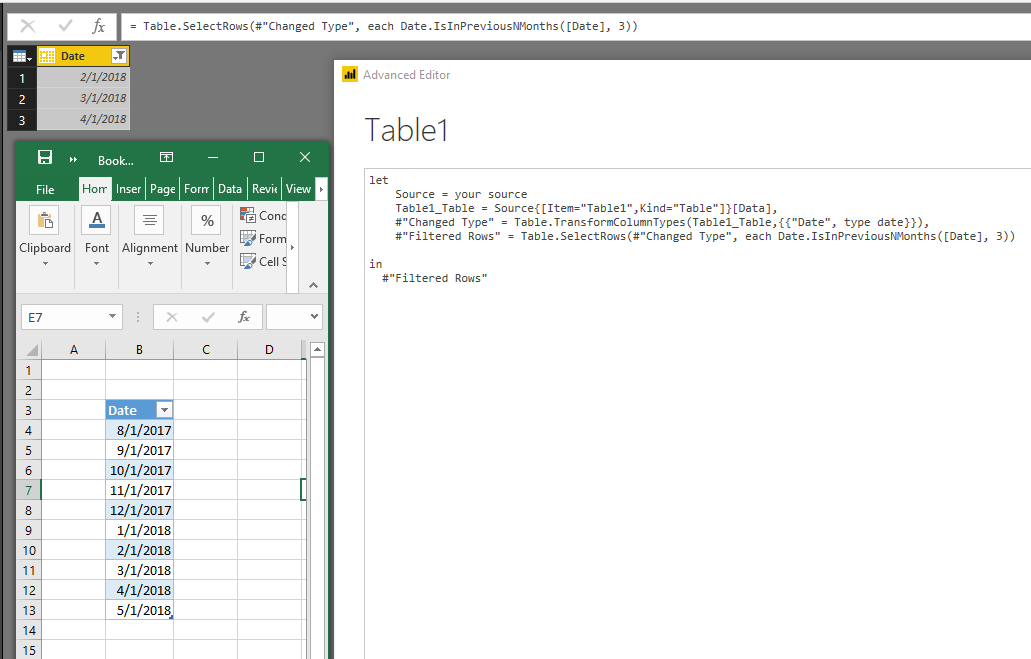
Task: Click the Clipboard paste icon
Action: 45,220
